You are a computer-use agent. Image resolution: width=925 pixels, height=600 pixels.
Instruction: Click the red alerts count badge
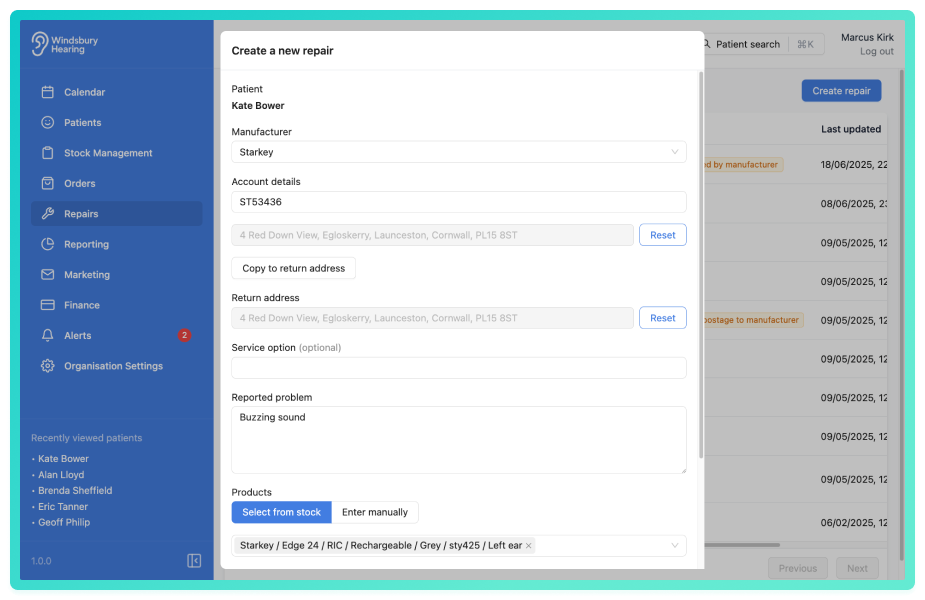184,335
